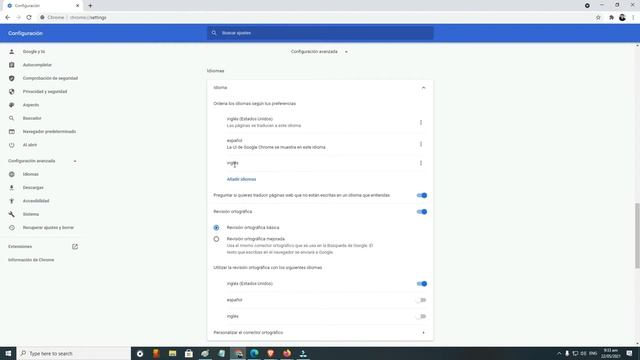Viewport: 640px width, 360px height.
Task: Click 'Utilizar la revisión ortográfica' languages heading
Action: coord(267,268)
